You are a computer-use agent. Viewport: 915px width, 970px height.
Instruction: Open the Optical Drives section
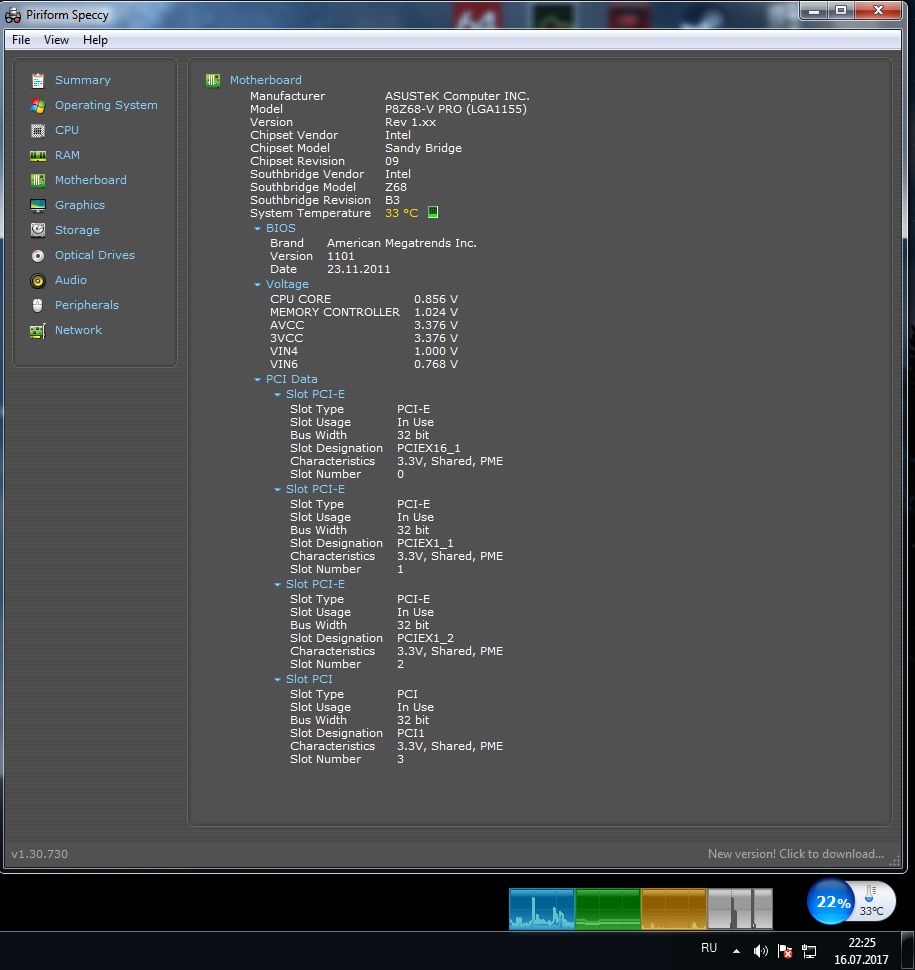(x=95, y=255)
